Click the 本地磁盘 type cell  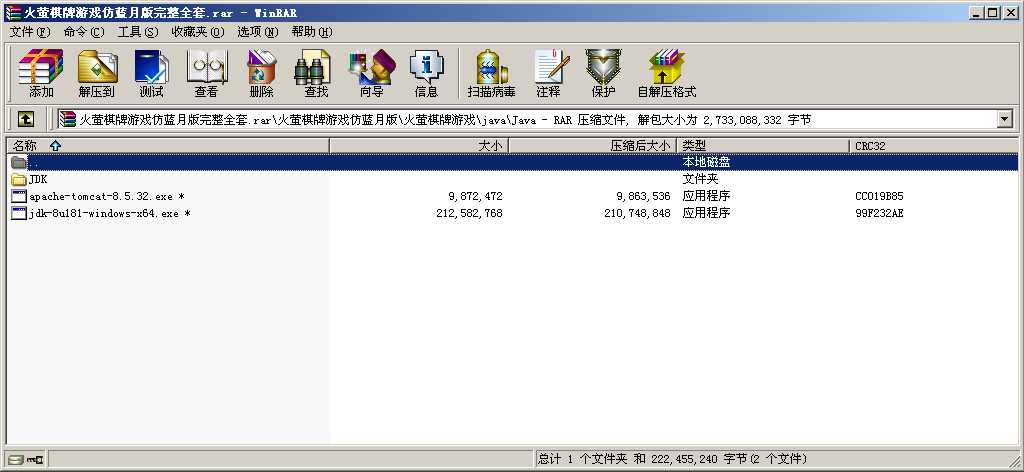706,162
